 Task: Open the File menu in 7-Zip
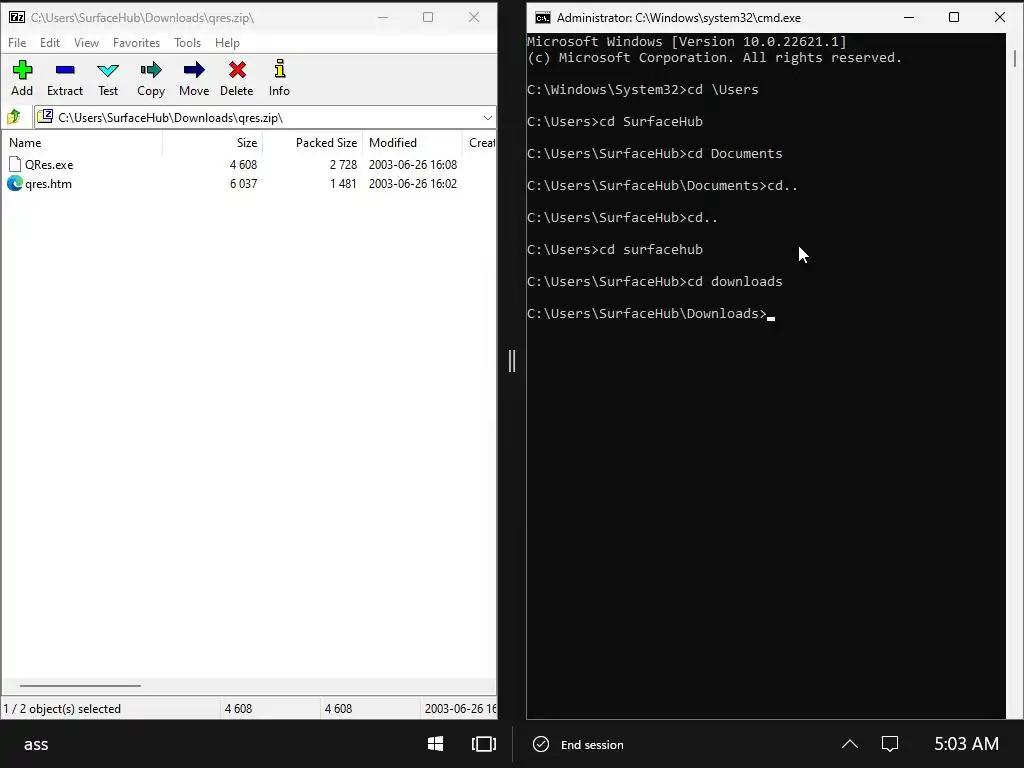tap(17, 42)
